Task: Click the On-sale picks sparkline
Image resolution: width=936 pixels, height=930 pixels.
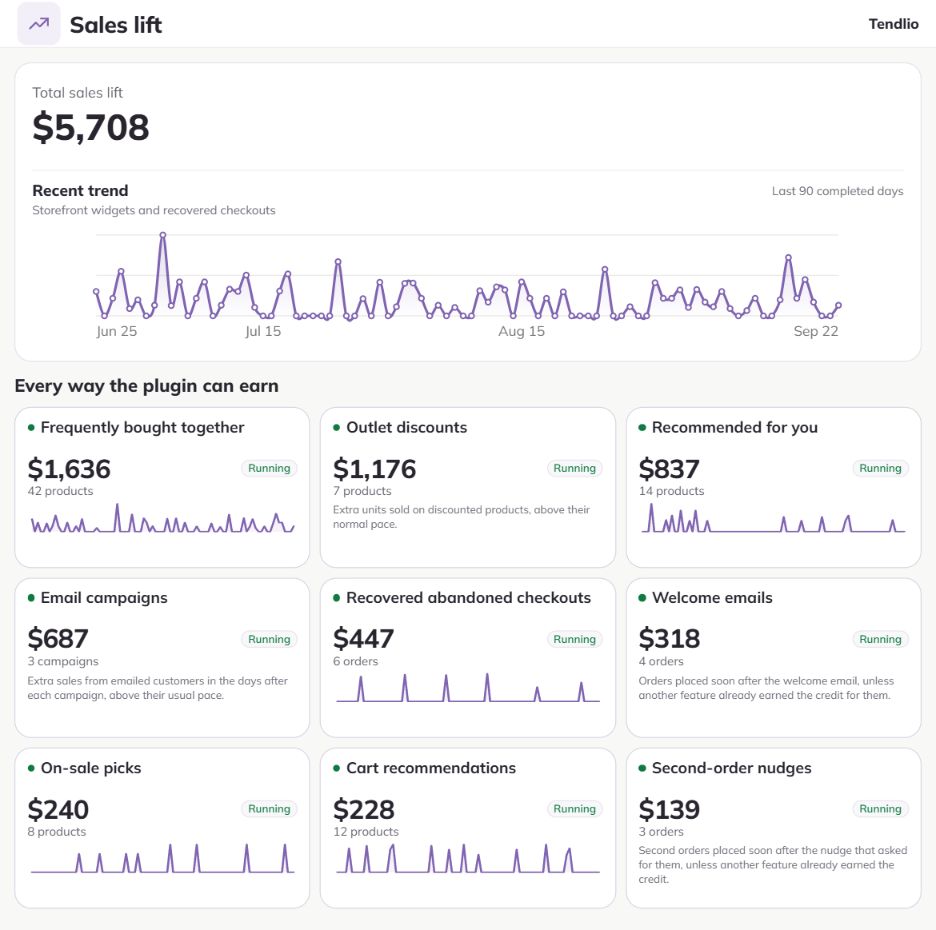Action: click(162, 858)
